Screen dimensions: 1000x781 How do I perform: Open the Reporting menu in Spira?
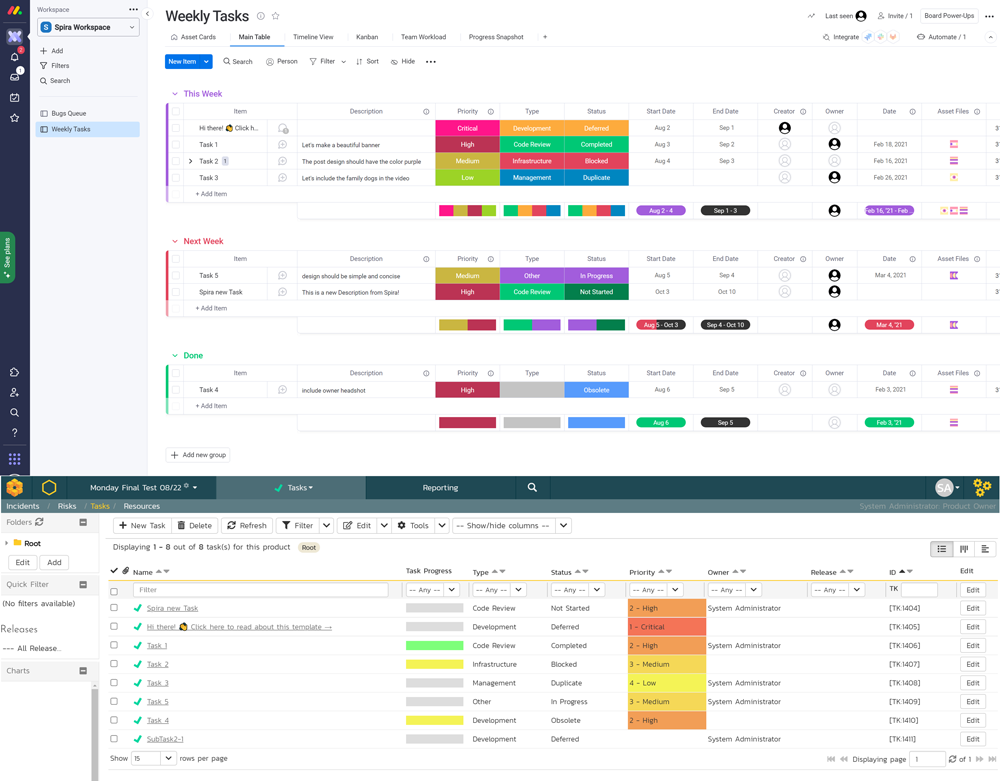[x=440, y=488]
